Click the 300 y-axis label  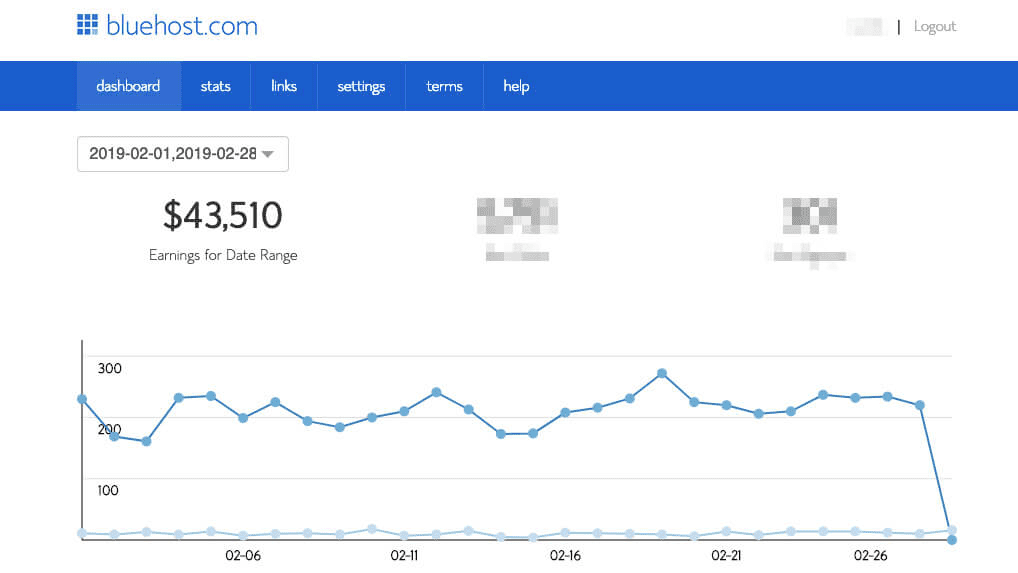109,368
